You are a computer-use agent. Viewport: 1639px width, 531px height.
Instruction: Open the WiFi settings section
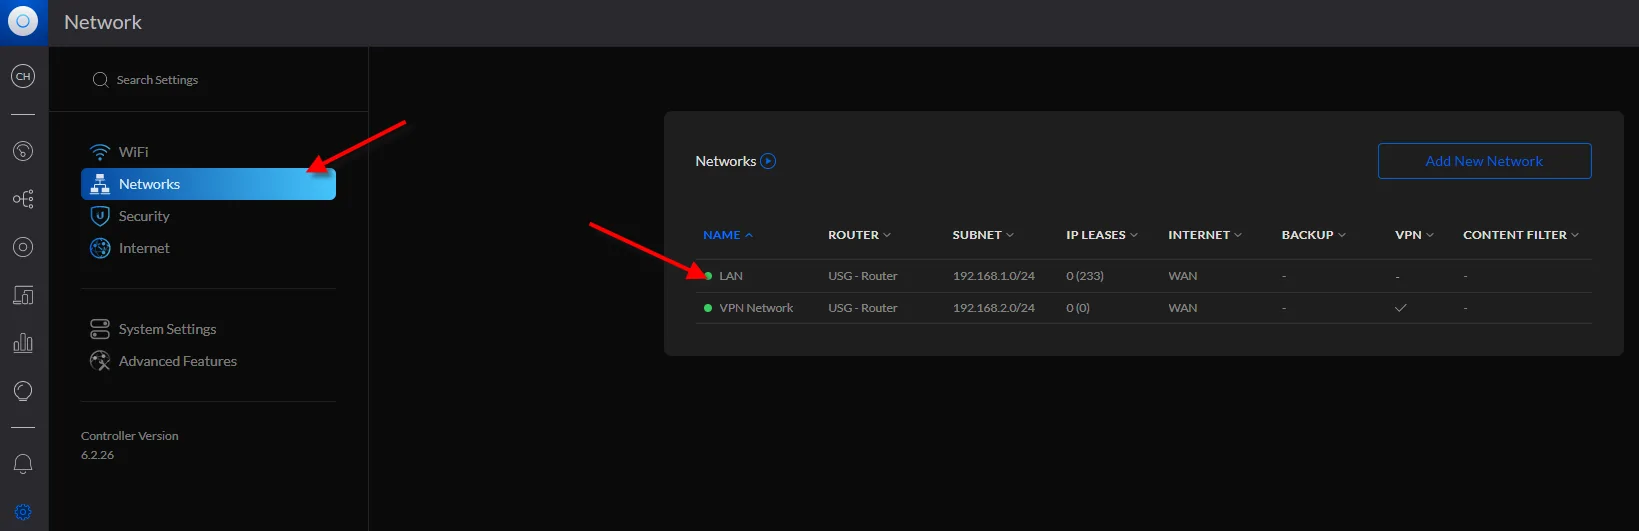pyautogui.click(x=208, y=152)
